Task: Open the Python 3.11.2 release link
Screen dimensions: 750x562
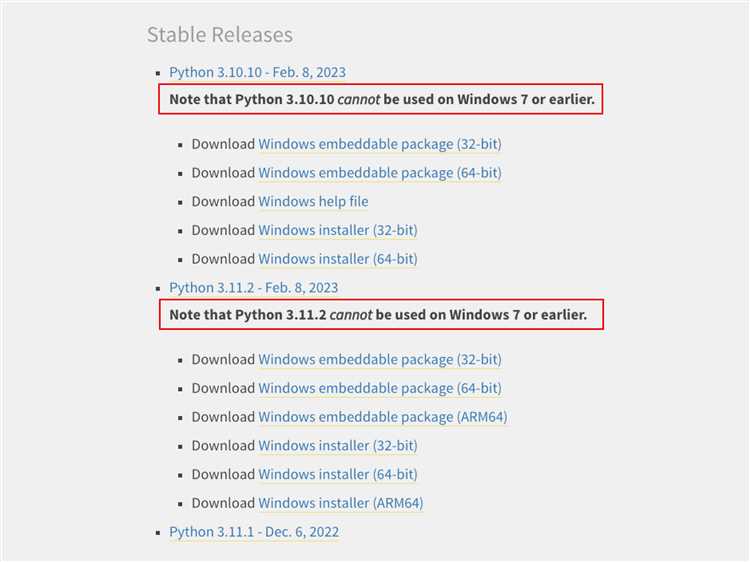Action: point(253,287)
